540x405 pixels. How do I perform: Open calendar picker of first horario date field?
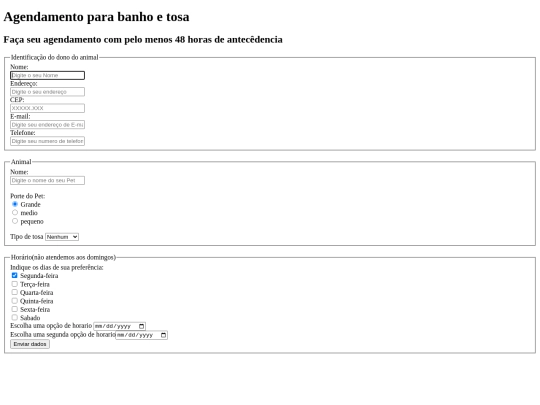click(141, 326)
